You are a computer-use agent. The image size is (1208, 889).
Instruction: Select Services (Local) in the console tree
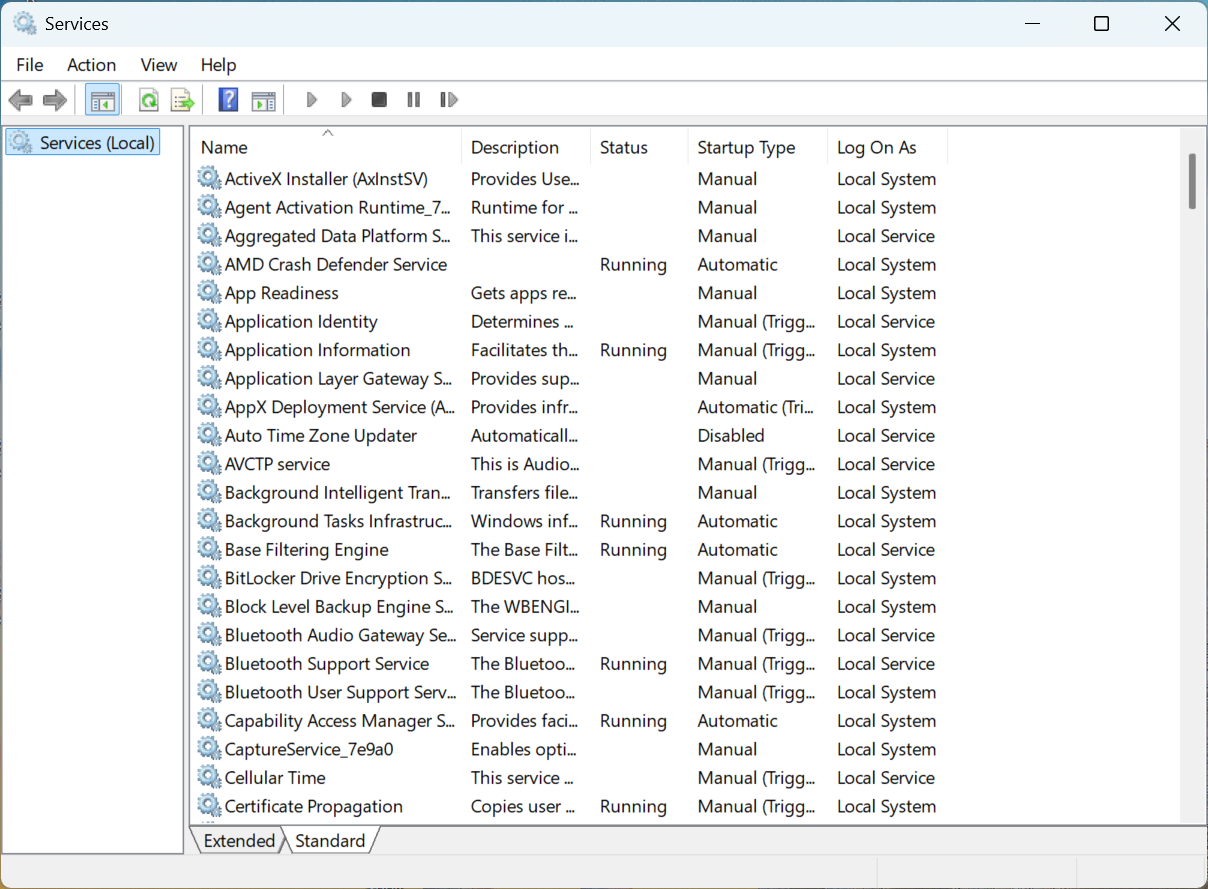pos(82,143)
